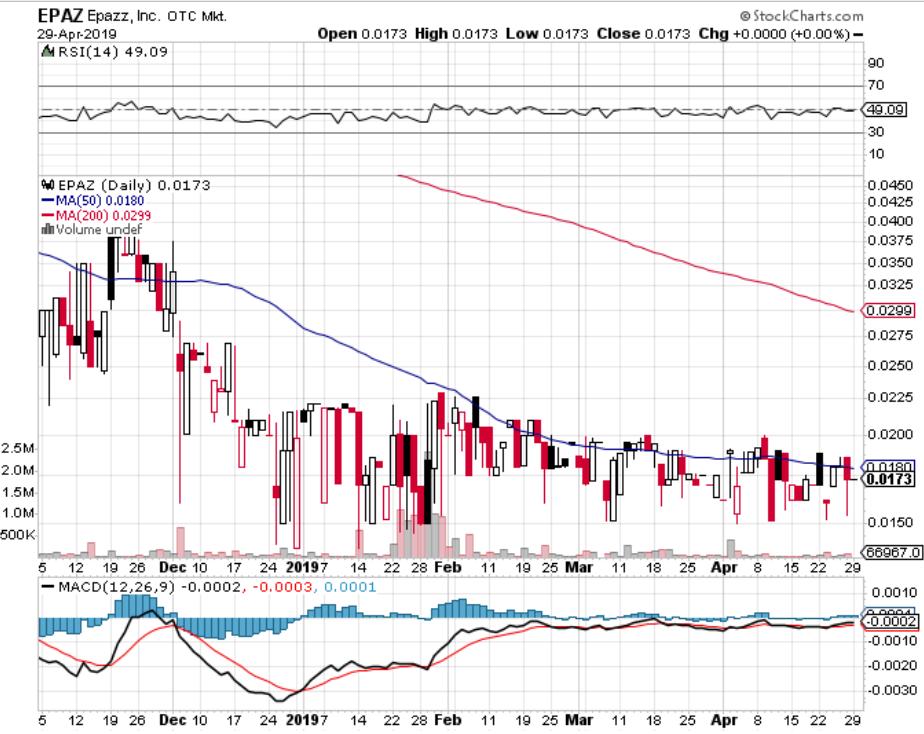Click the OTC Mkt. exchange label
The image size is (924, 734).
[196, 16]
